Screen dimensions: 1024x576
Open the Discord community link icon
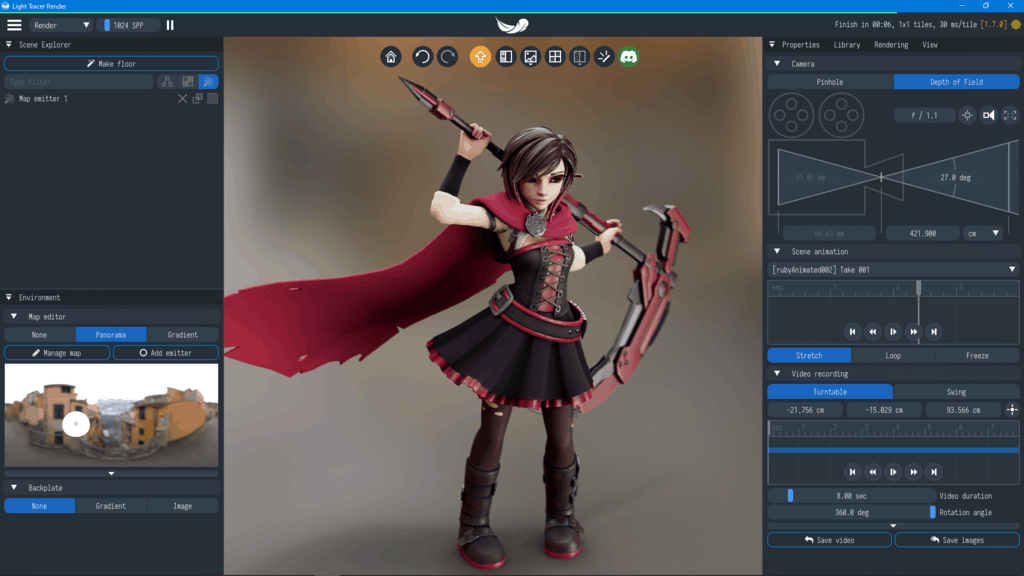tap(629, 57)
